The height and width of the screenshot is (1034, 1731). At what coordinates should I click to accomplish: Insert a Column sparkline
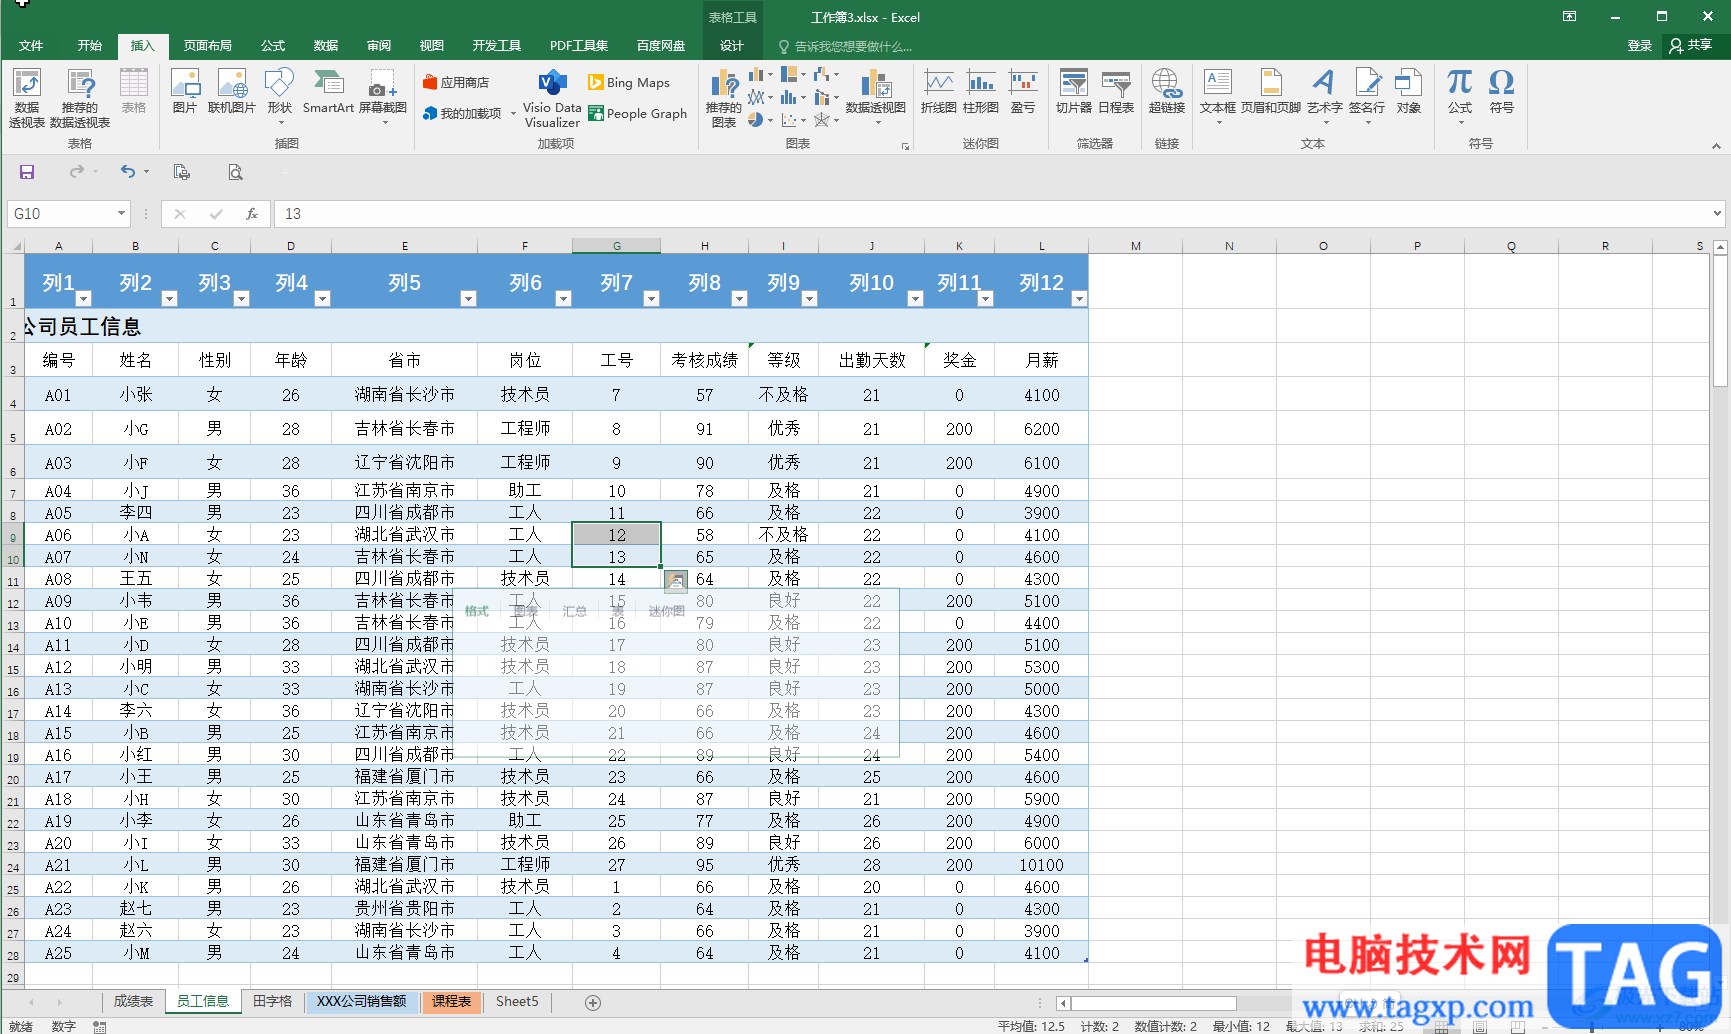click(x=981, y=91)
